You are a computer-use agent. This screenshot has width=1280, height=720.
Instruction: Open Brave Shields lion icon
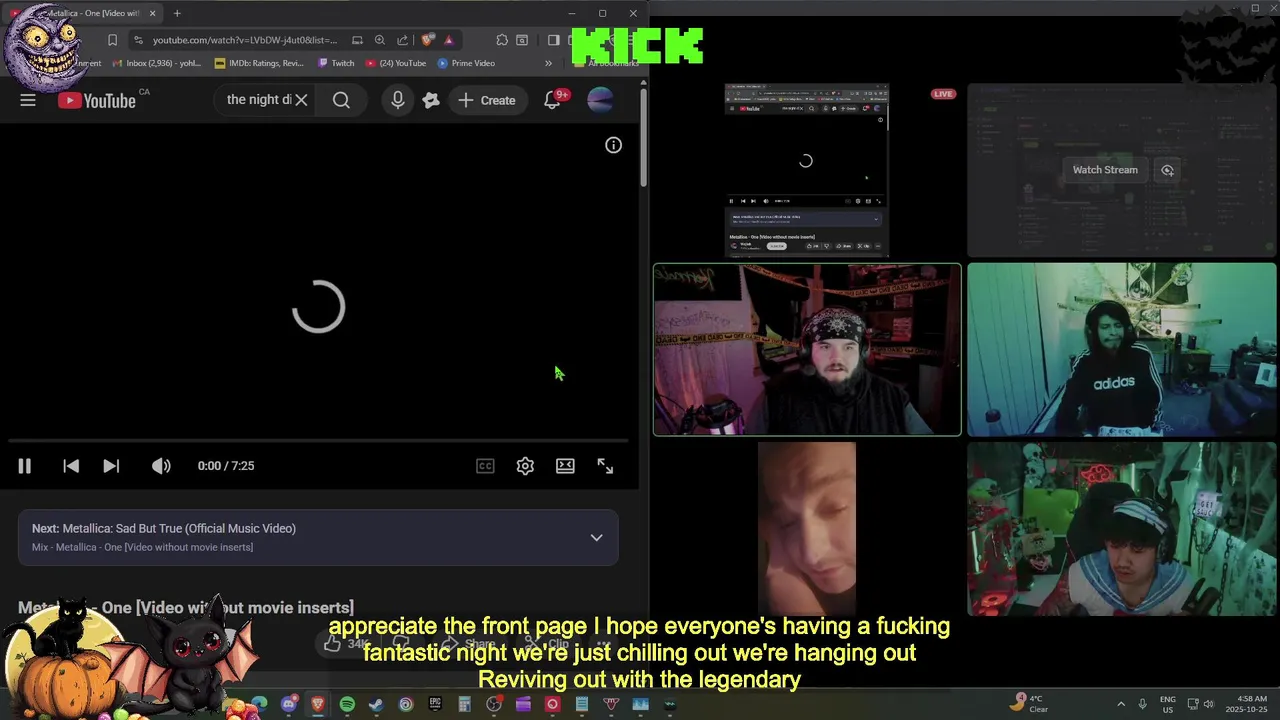click(x=428, y=40)
